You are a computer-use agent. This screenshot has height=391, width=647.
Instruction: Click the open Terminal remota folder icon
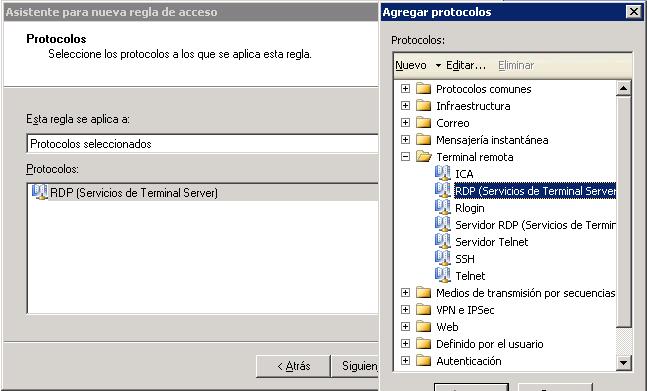424,157
